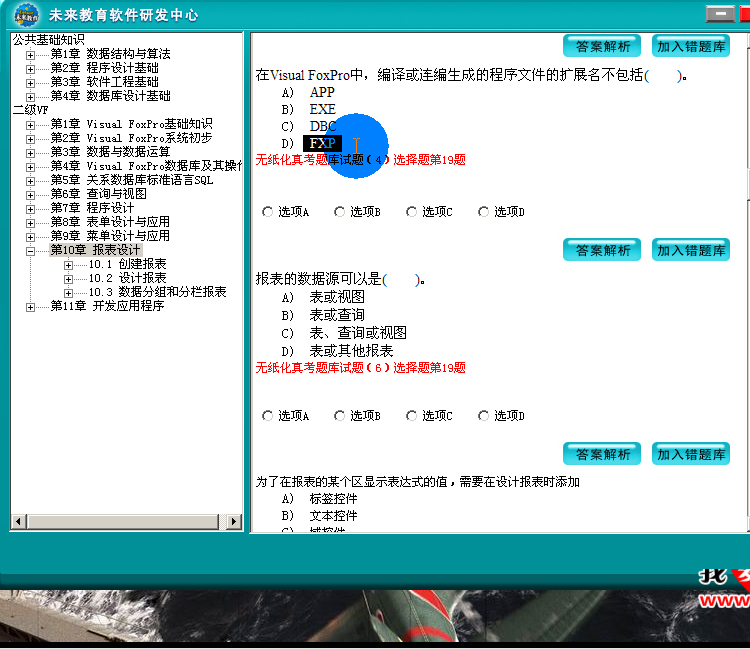Choose 选项B for 报表的数据源 question
The height and width of the screenshot is (649, 750).
point(339,416)
